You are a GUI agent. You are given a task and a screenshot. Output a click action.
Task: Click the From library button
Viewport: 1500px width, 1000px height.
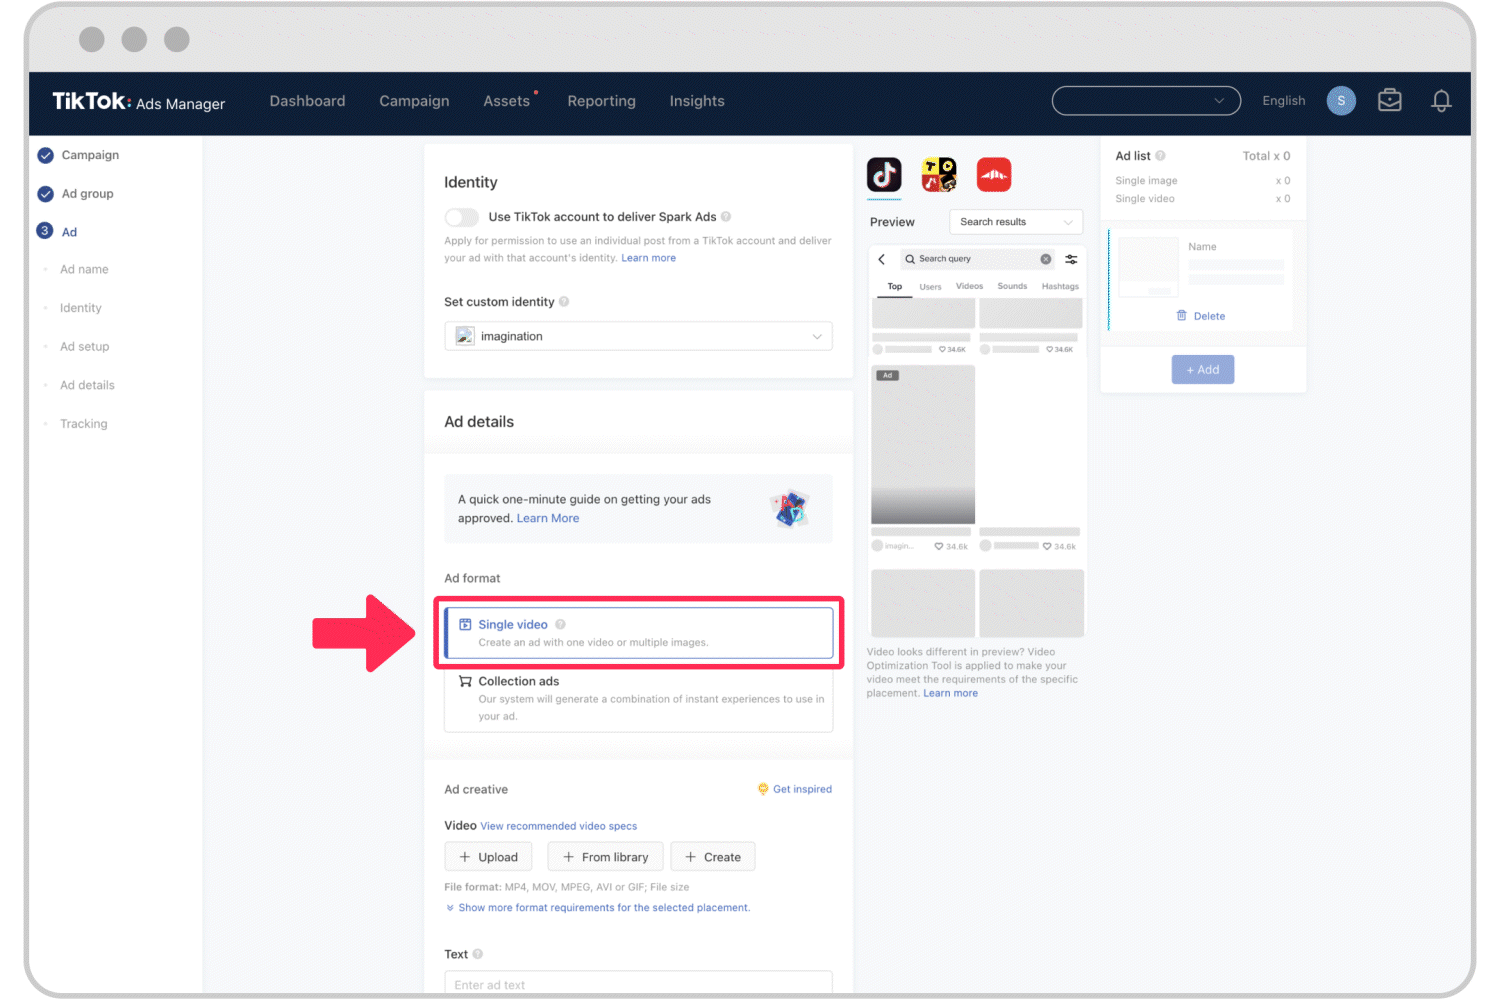click(x=605, y=857)
